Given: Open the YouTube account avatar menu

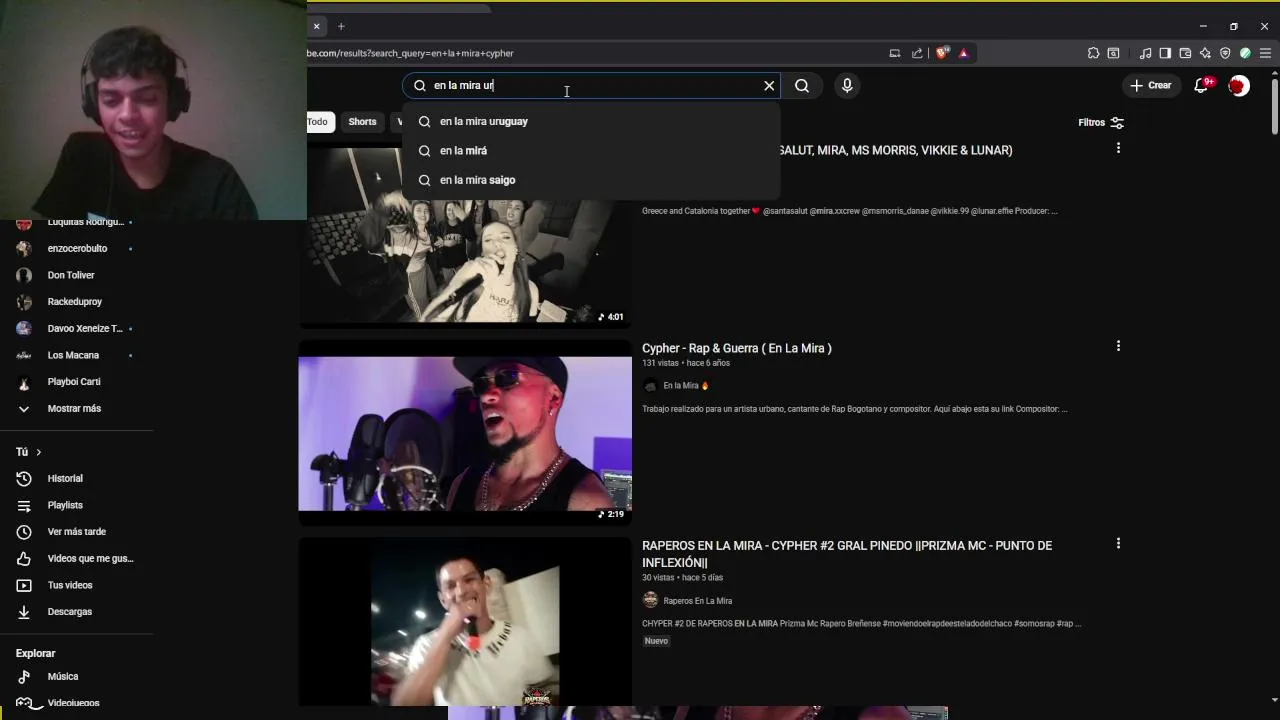Looking at the screenshot, I should click(1239, 86).
